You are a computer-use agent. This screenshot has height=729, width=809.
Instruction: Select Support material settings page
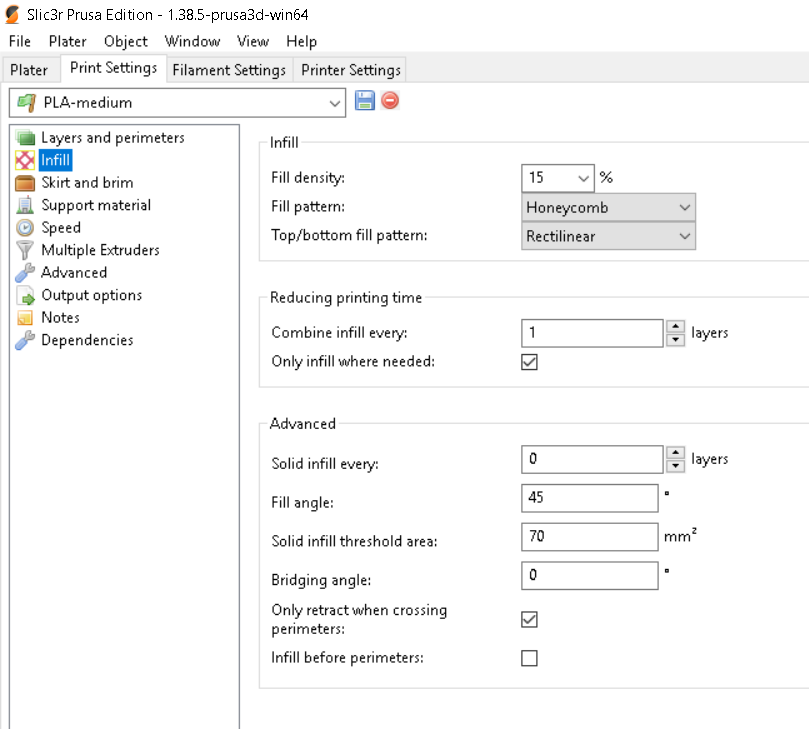coord(96,205)
